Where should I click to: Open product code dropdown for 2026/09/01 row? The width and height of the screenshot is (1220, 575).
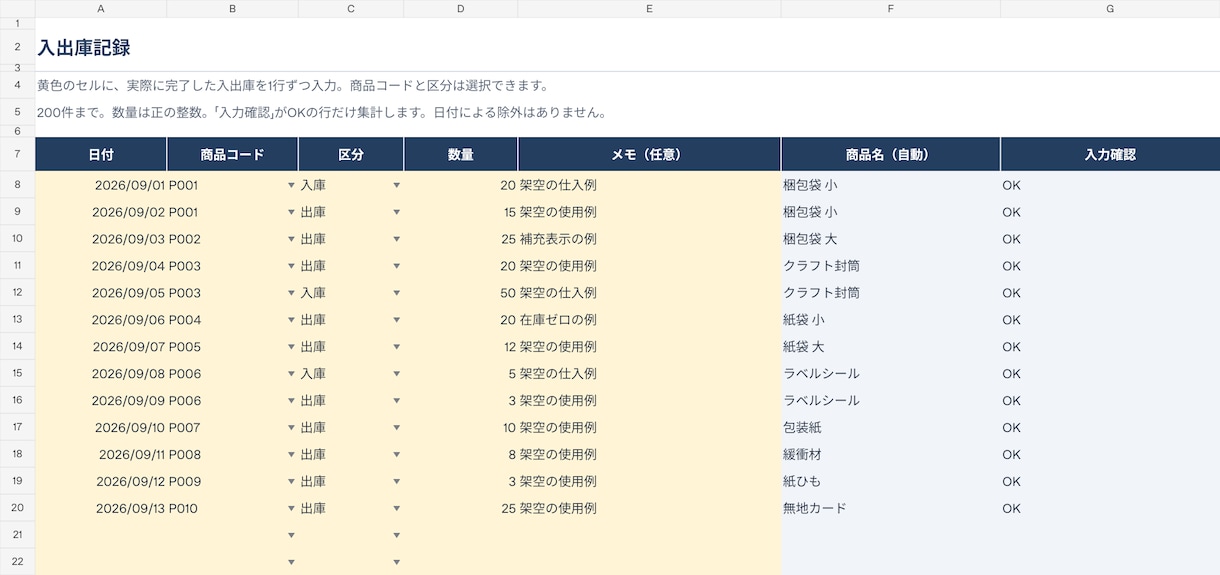point(291,185)
